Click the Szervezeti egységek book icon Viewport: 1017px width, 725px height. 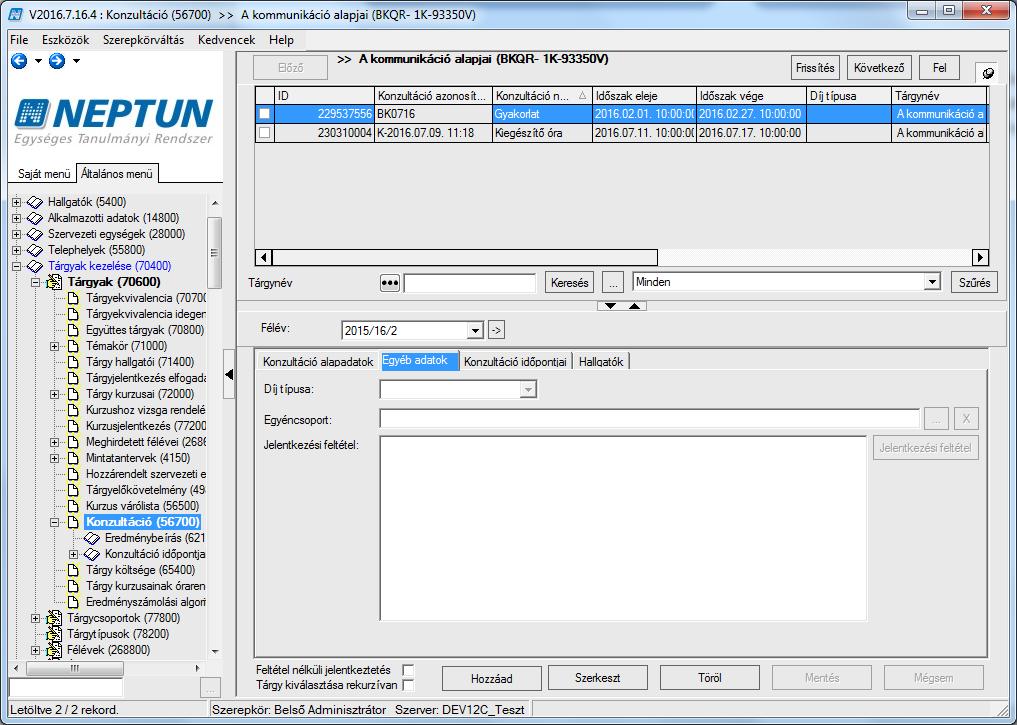coord(35,234)
